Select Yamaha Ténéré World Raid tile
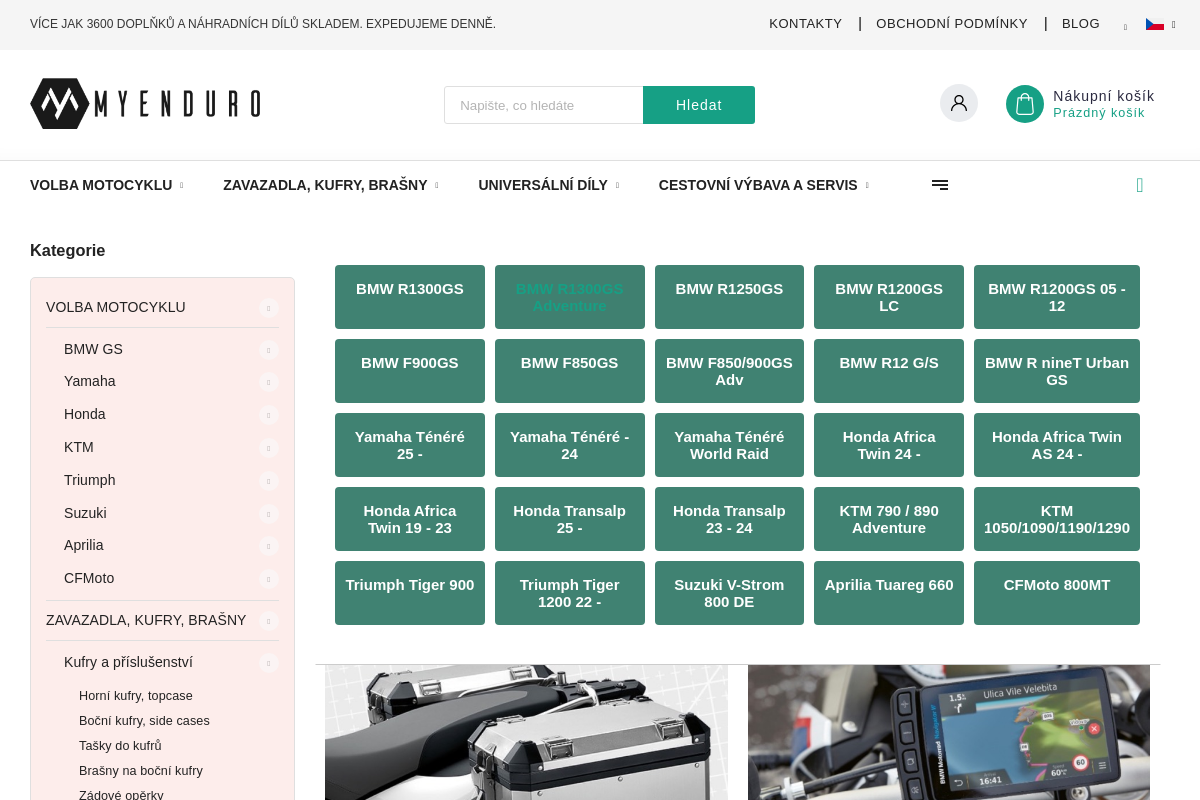This screenshot has height=800, width=1200. pos(729,445)
